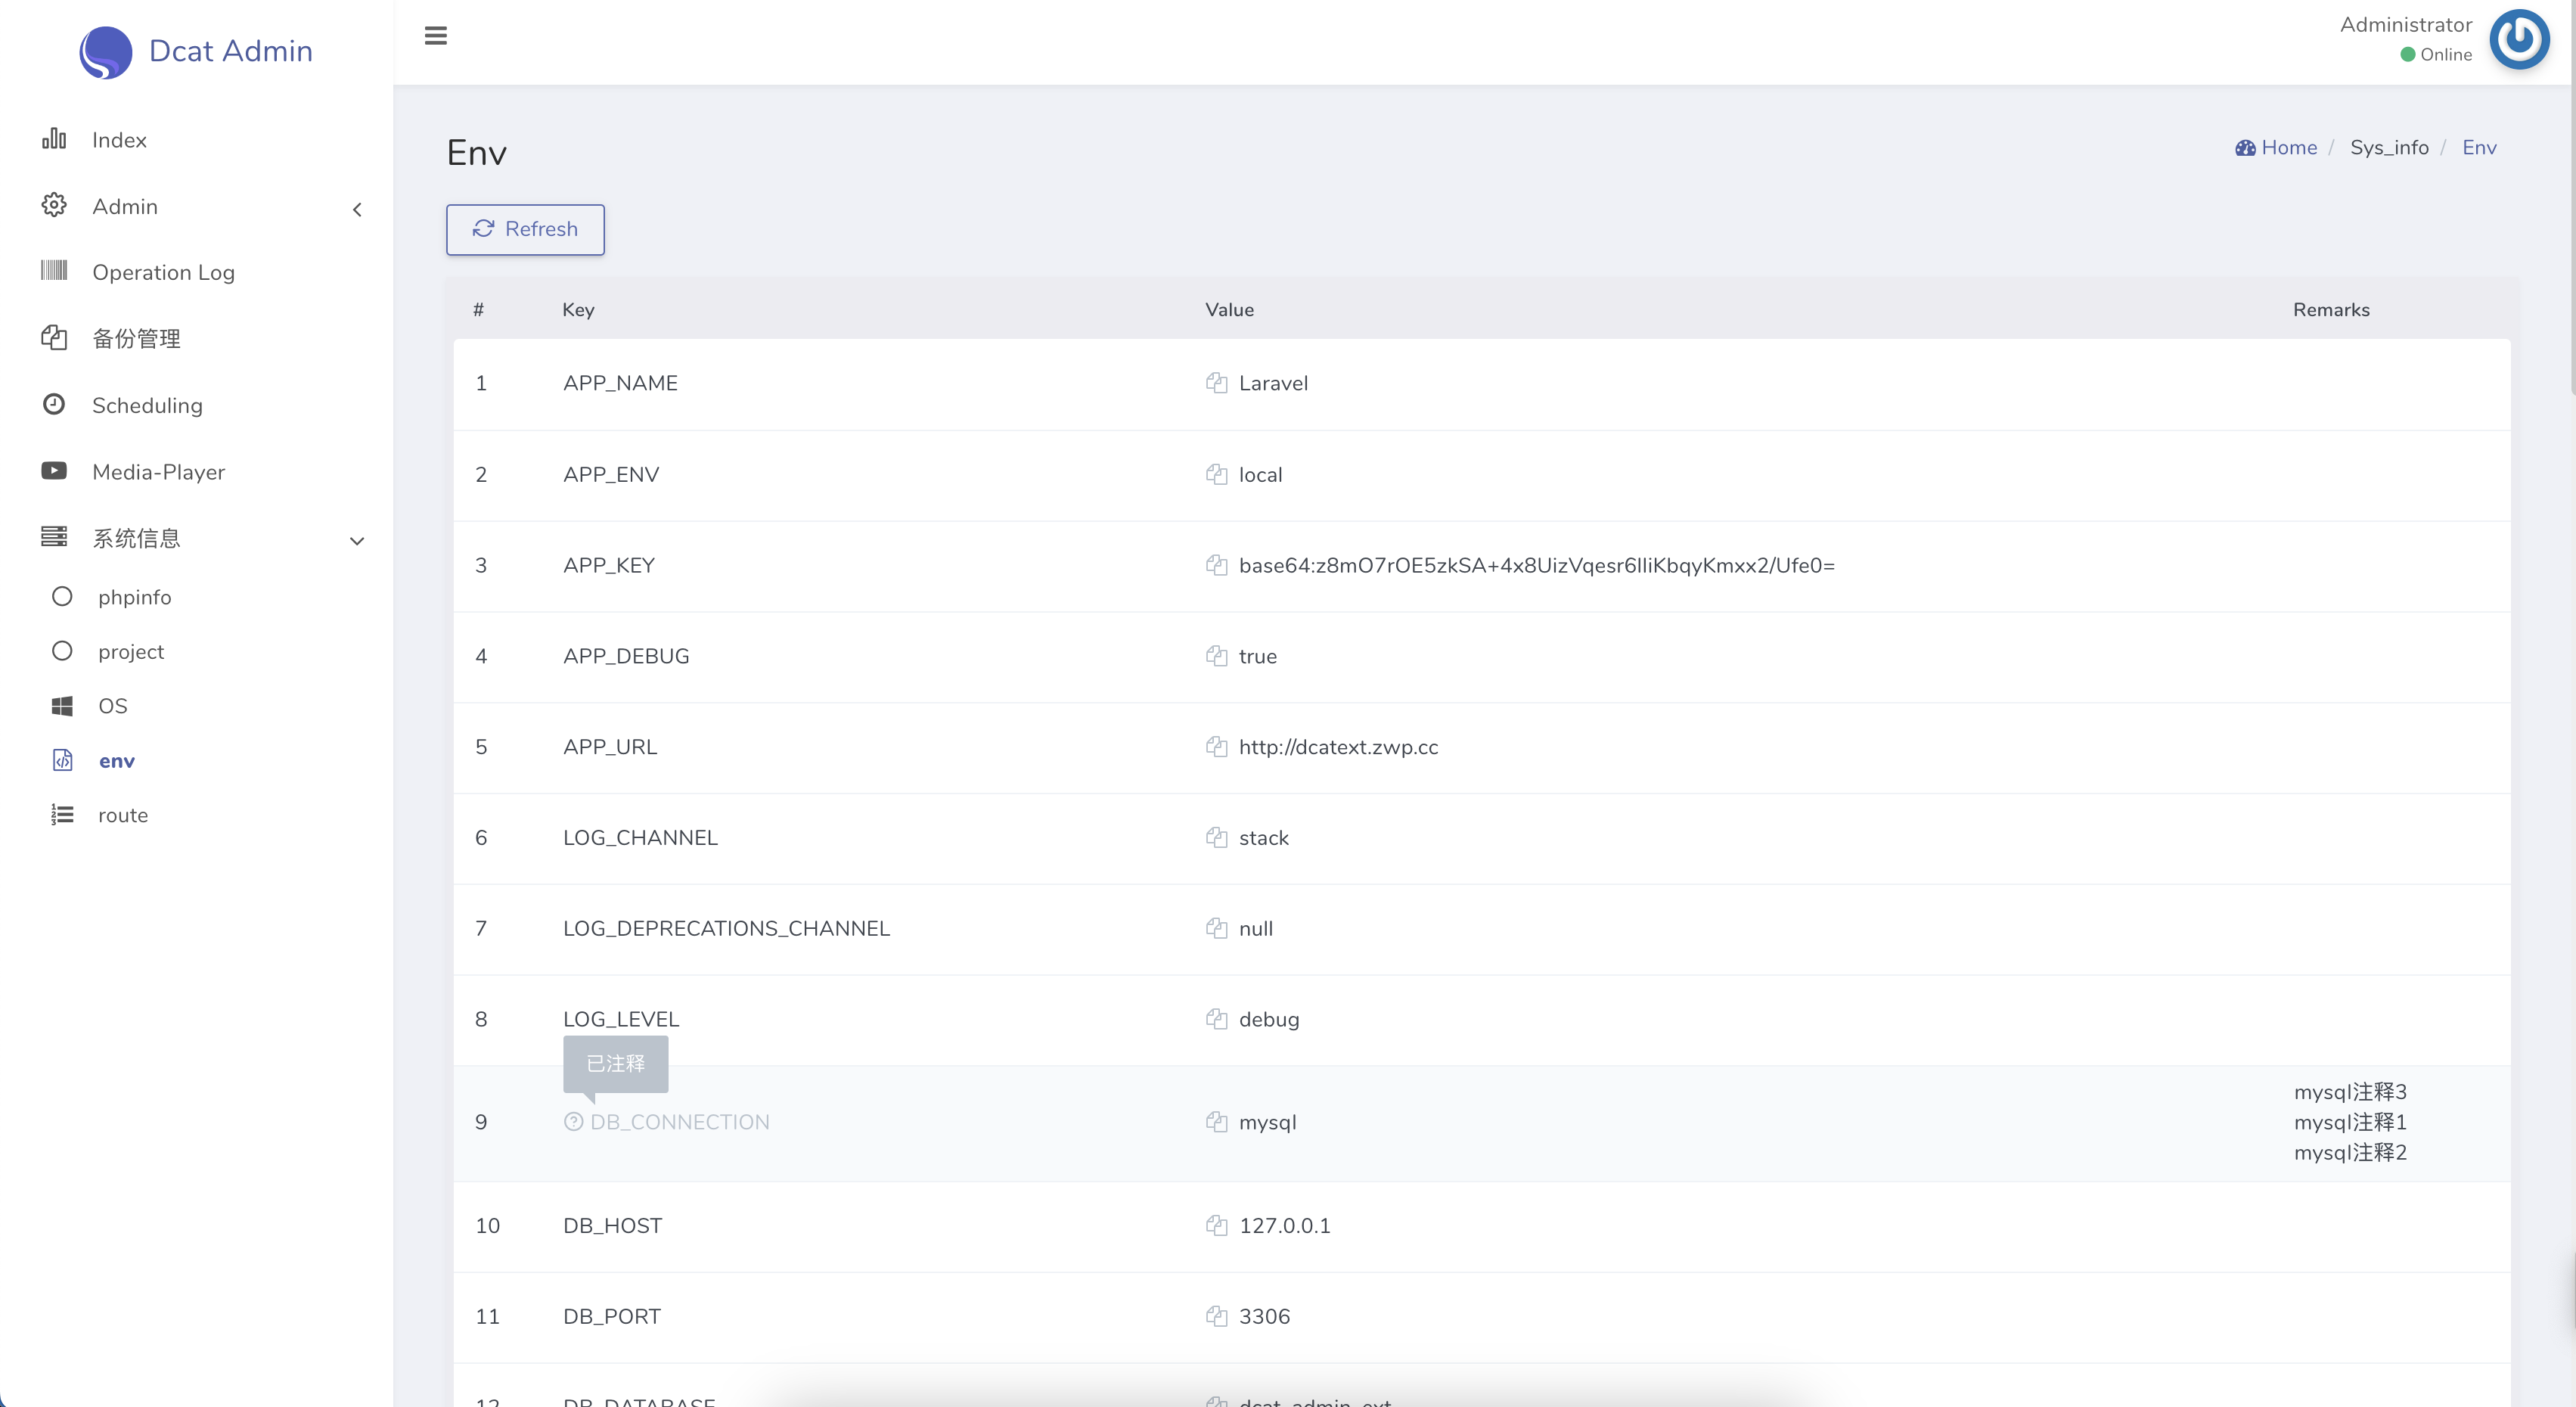
Task: Collapse the 系统信息 menu section
Action: click(x=357, y=541)
